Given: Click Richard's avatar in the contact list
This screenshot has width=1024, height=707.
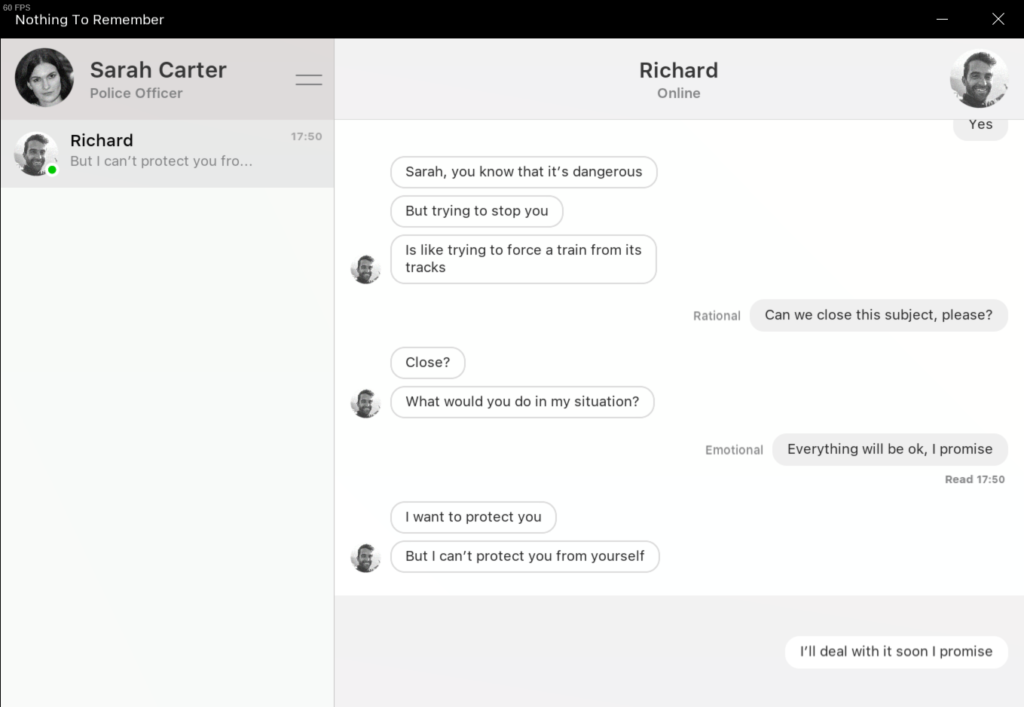Looking at the screenshot, I should point(36,154).
